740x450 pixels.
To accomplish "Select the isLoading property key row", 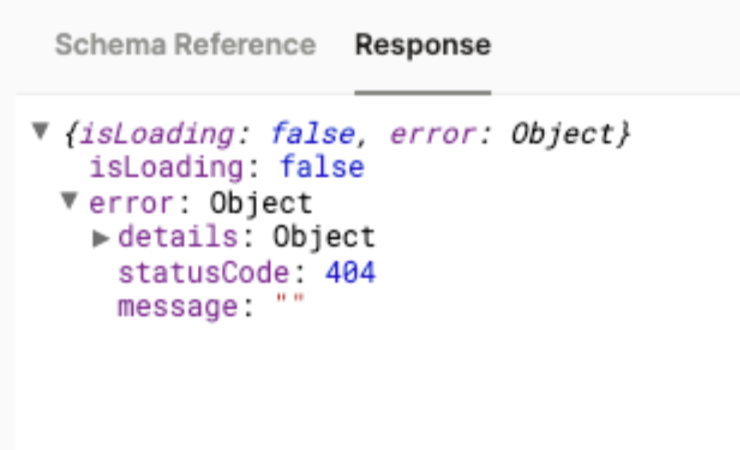I will [x=165, y=166].
